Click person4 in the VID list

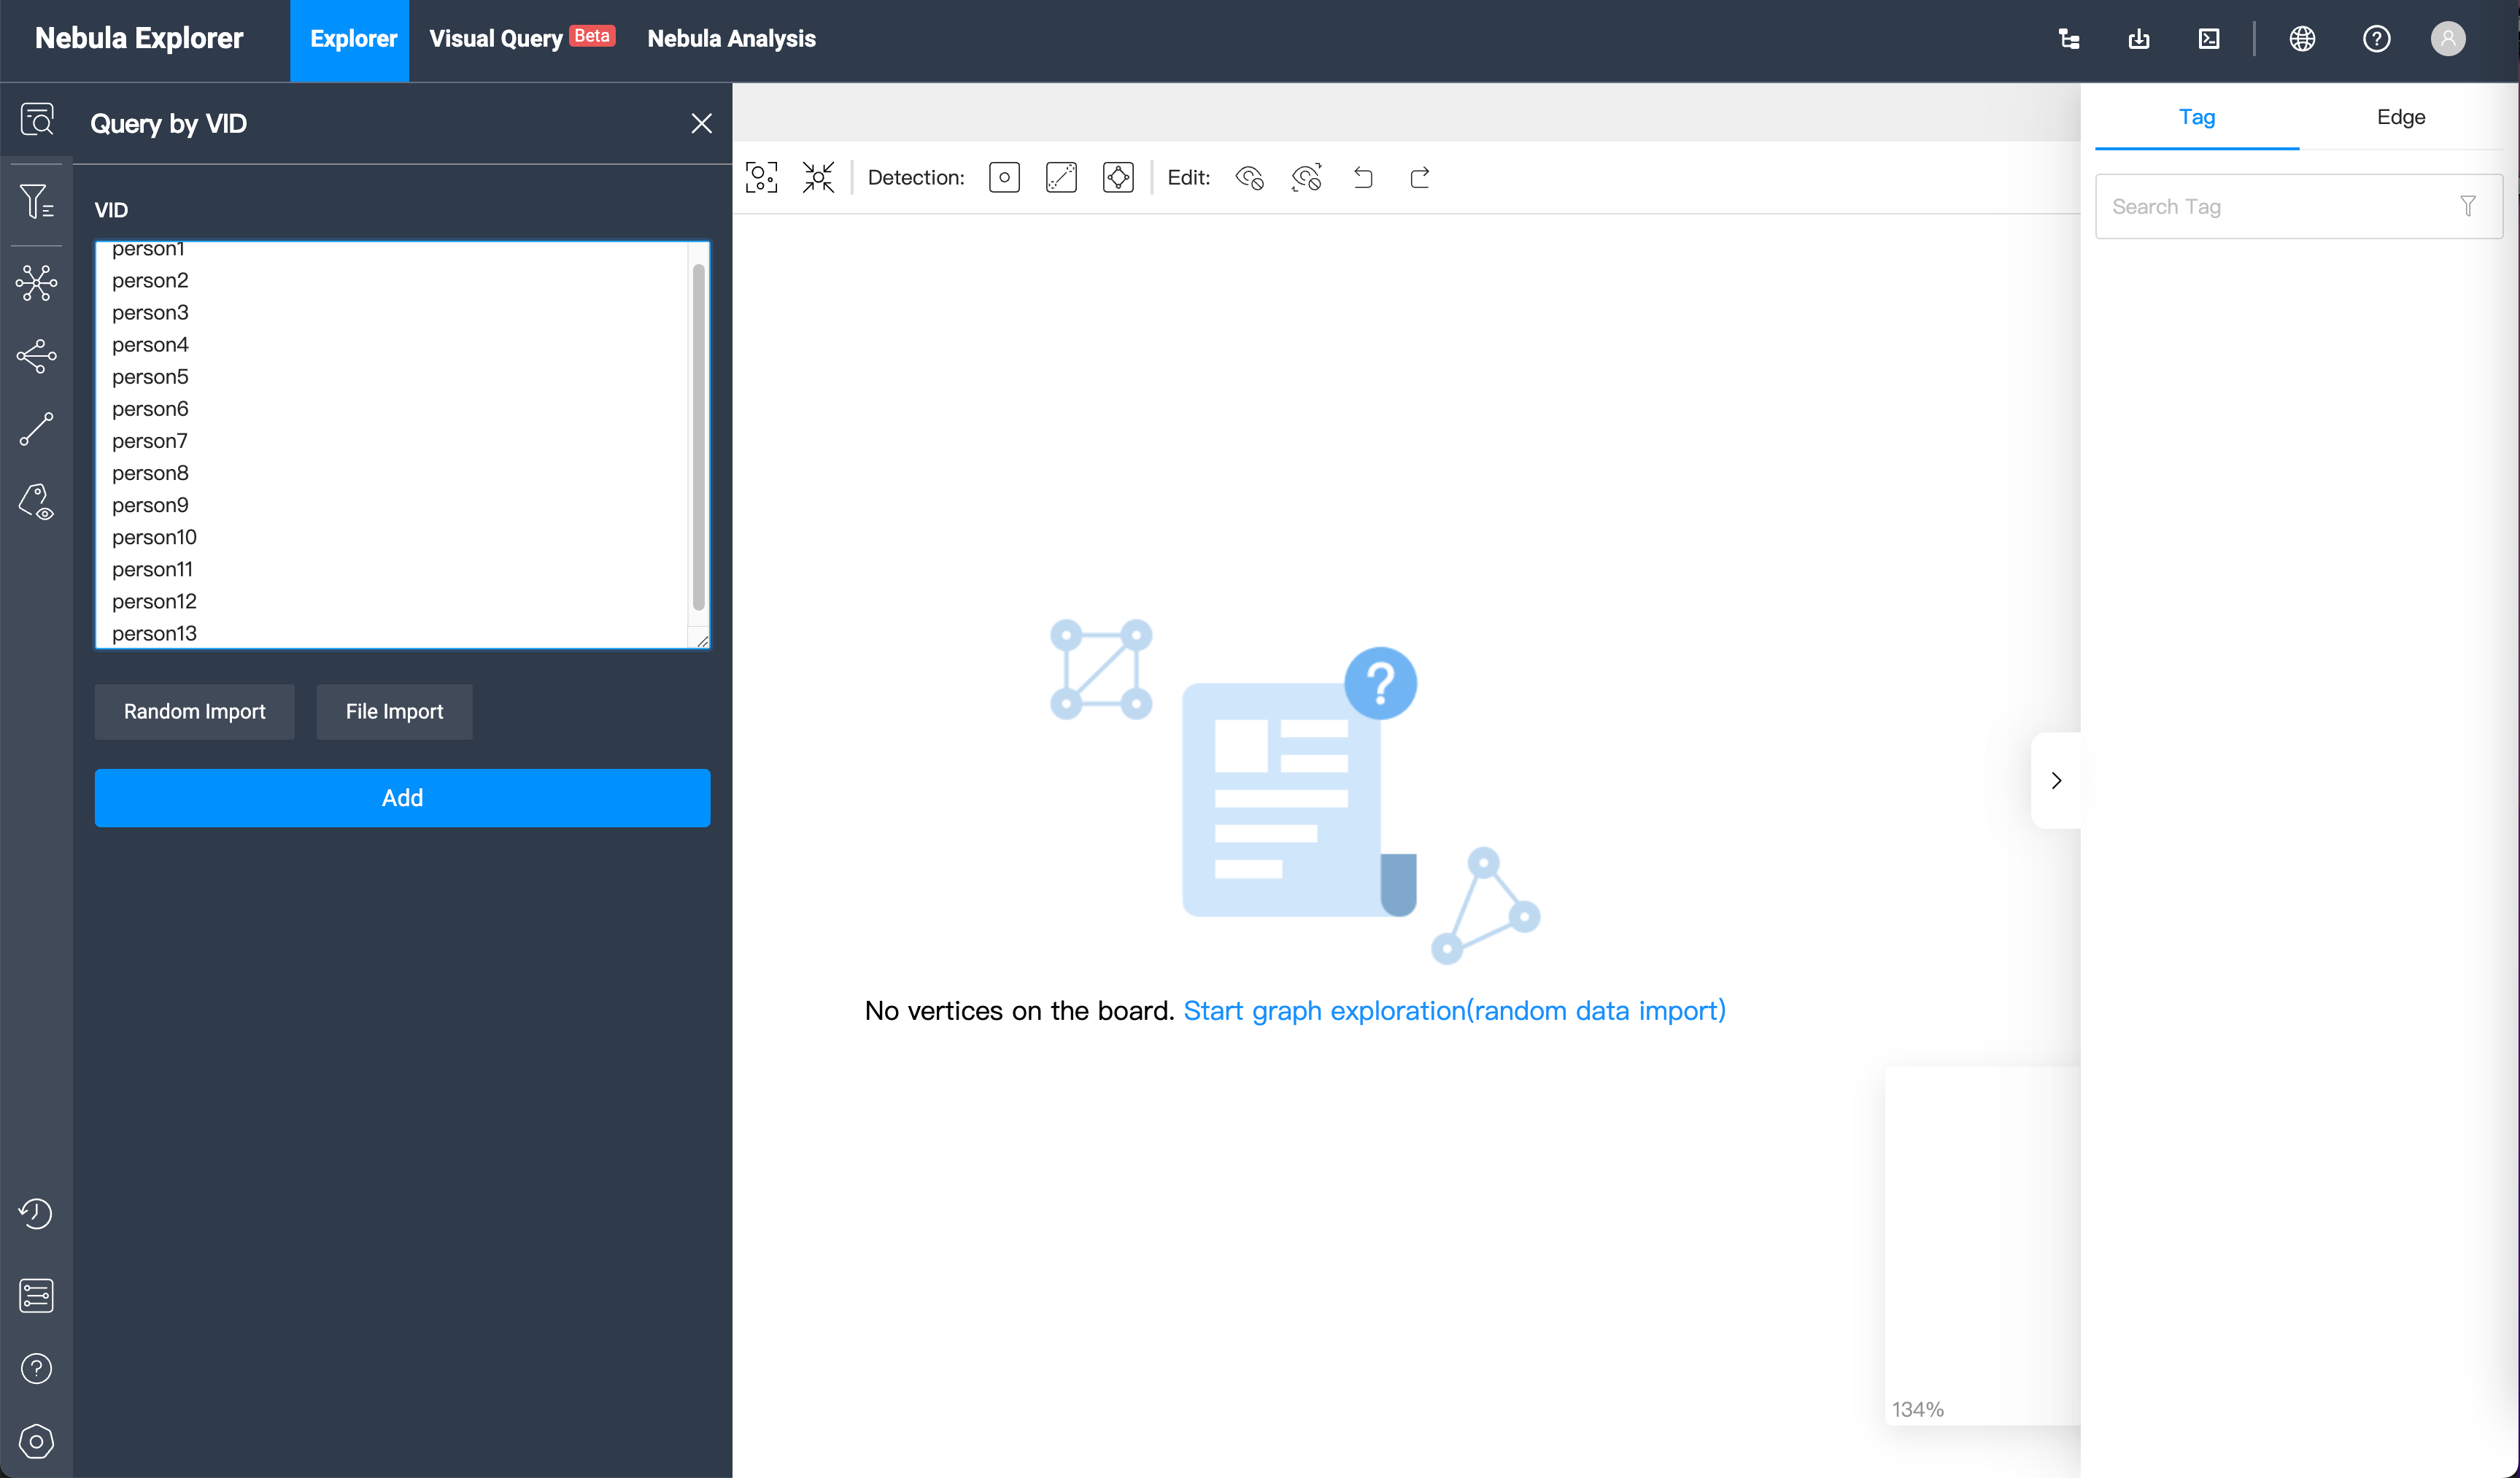click(150, 345)
